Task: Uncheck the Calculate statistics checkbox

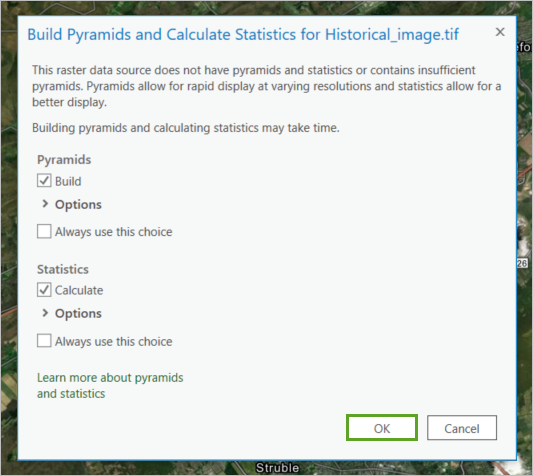Action: click(44, 290)
